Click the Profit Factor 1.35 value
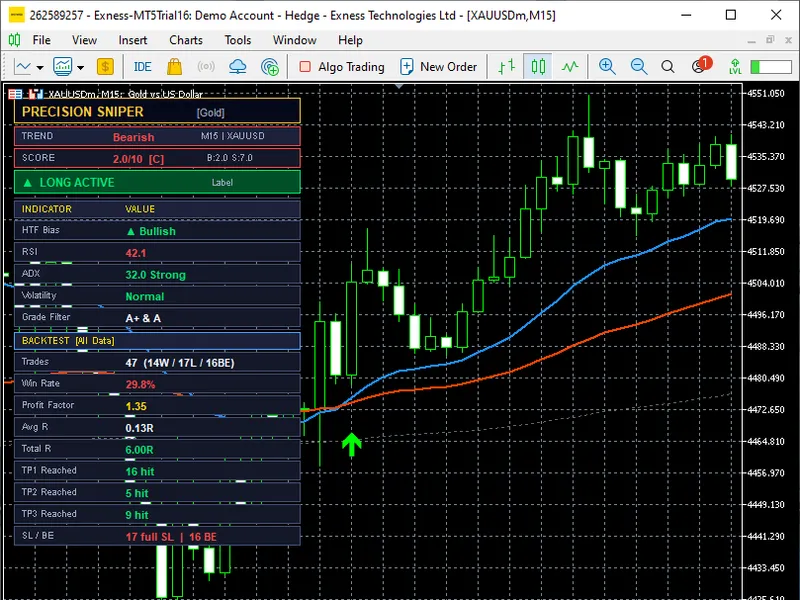Image resolution: width=800 pixels, height=600 pixels. (136, 406)
